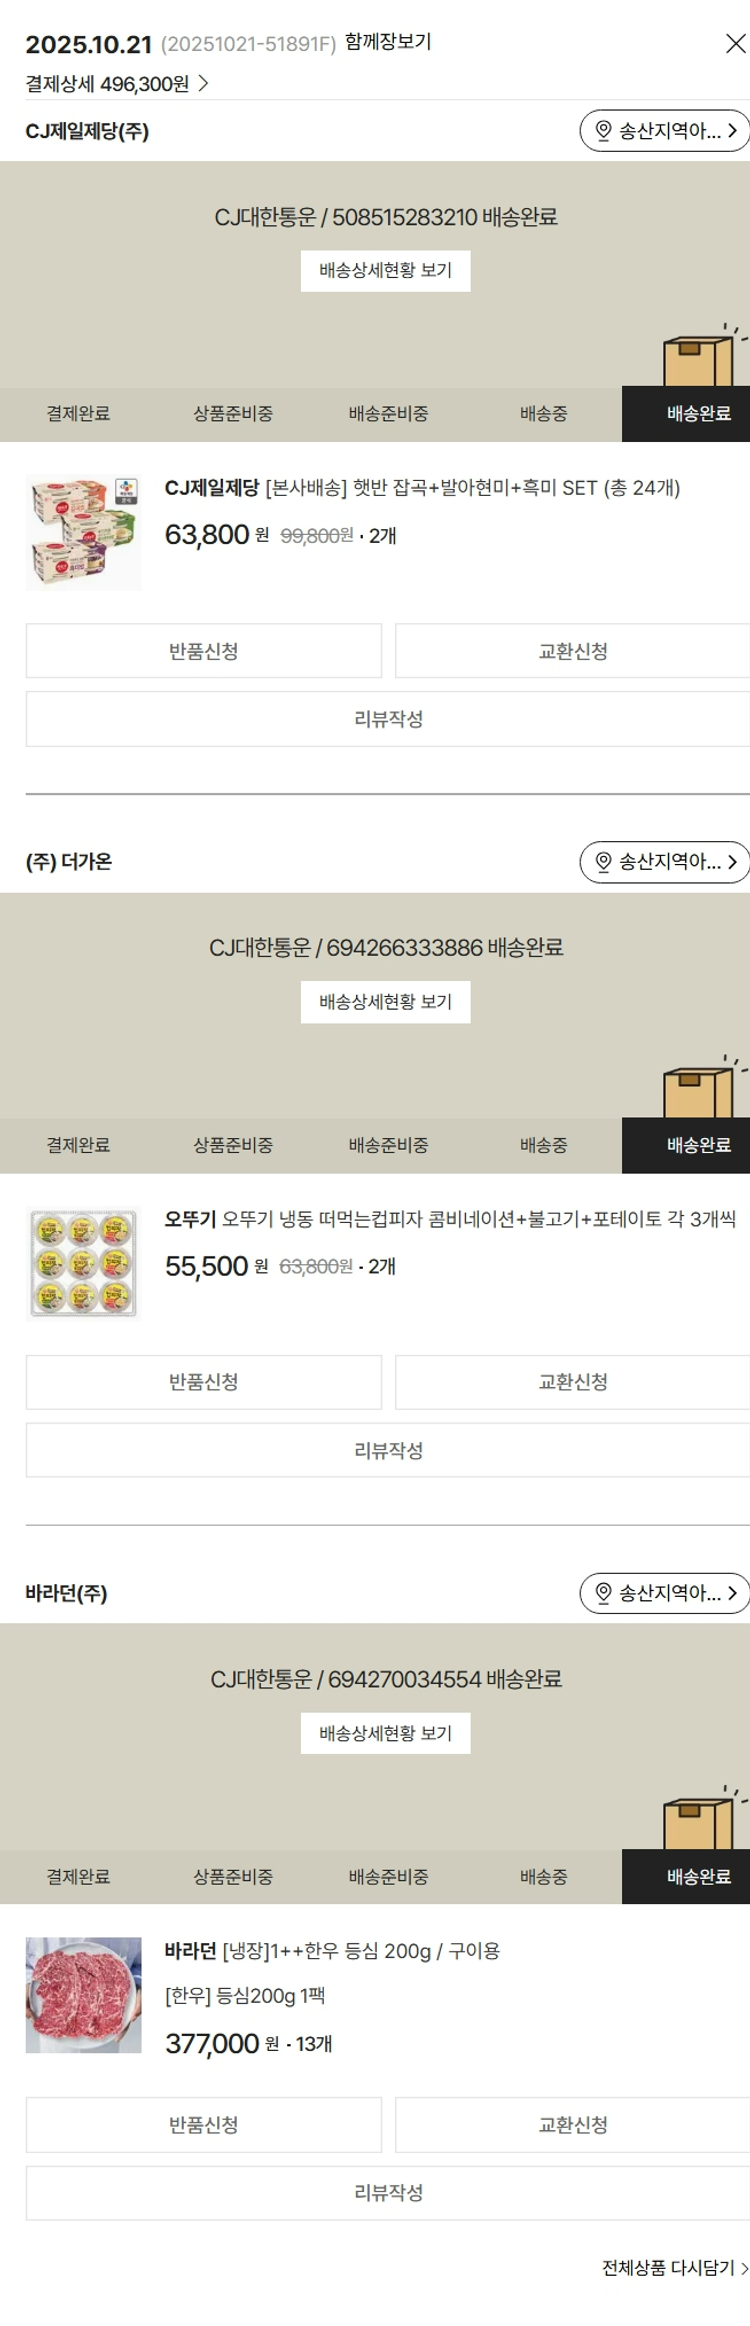Click the 한우 등심 beef product thumbnail
The height and width of the screenshot is (2326, 750).
click(x=83, y=1995)
